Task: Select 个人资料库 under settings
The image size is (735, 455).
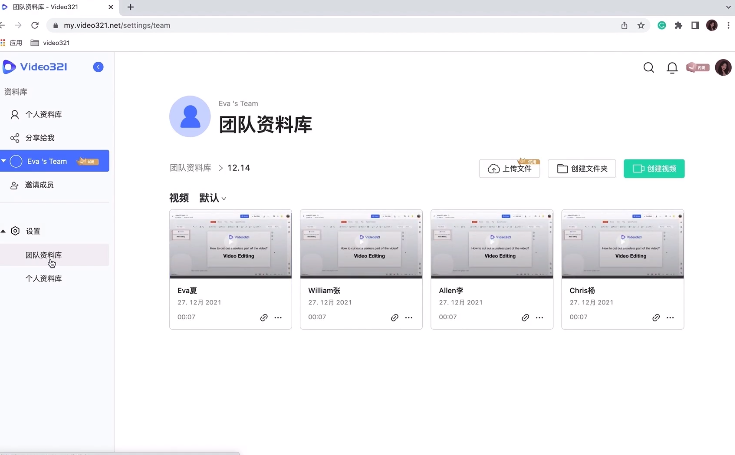Action: tap(44, 278)
